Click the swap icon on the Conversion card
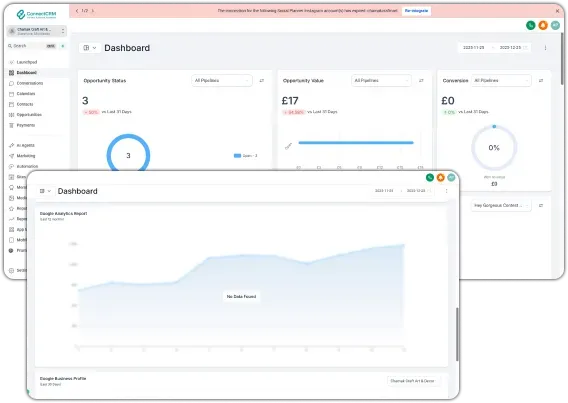This screenshot has width=568, height=403. click(541, 80)
